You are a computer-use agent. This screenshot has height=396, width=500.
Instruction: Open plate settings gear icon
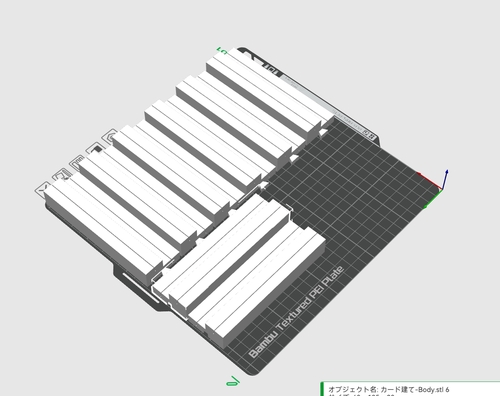(x=110, y=136)
